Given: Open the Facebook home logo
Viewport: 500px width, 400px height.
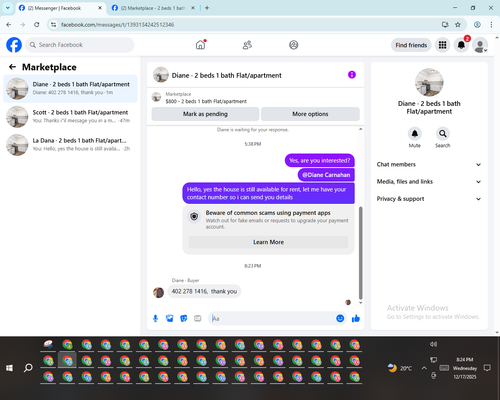Looking at the screenshot, I should 14,45.
